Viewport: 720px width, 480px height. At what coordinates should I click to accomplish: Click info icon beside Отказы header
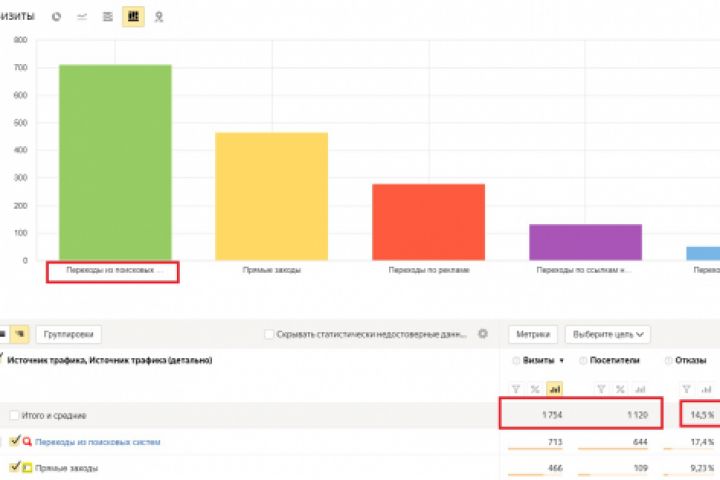tap(669, 361)
